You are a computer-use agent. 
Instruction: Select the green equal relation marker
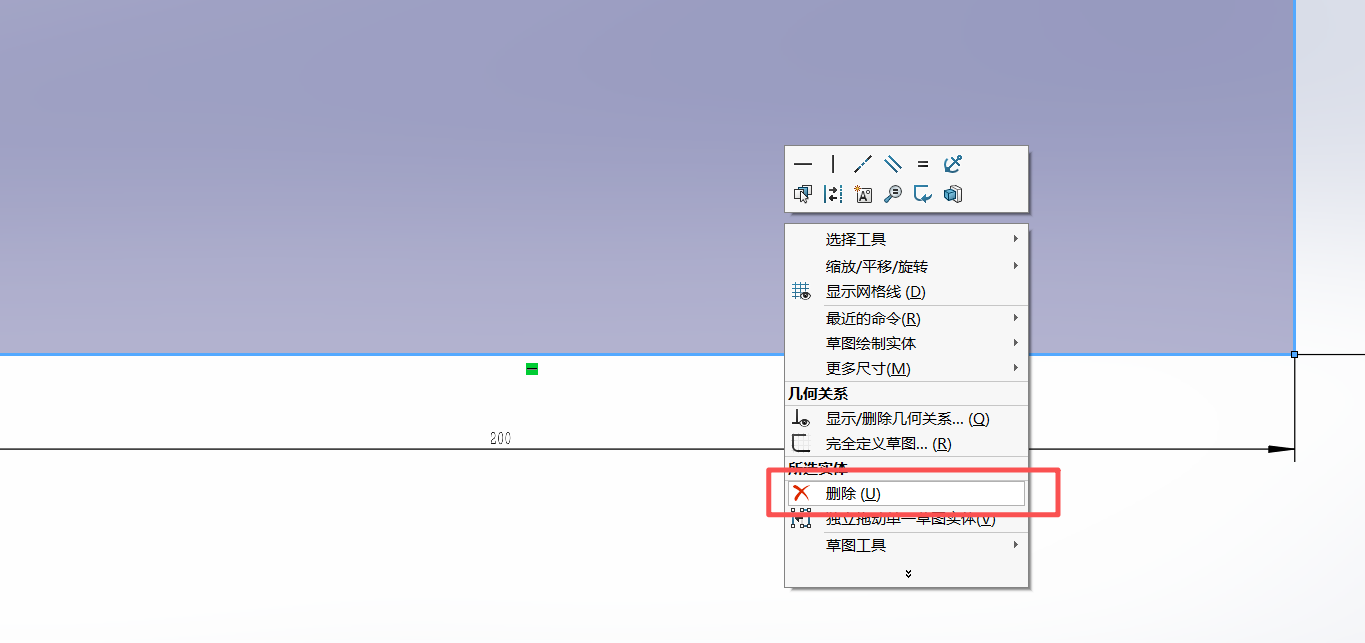click(x=532, y=369)
